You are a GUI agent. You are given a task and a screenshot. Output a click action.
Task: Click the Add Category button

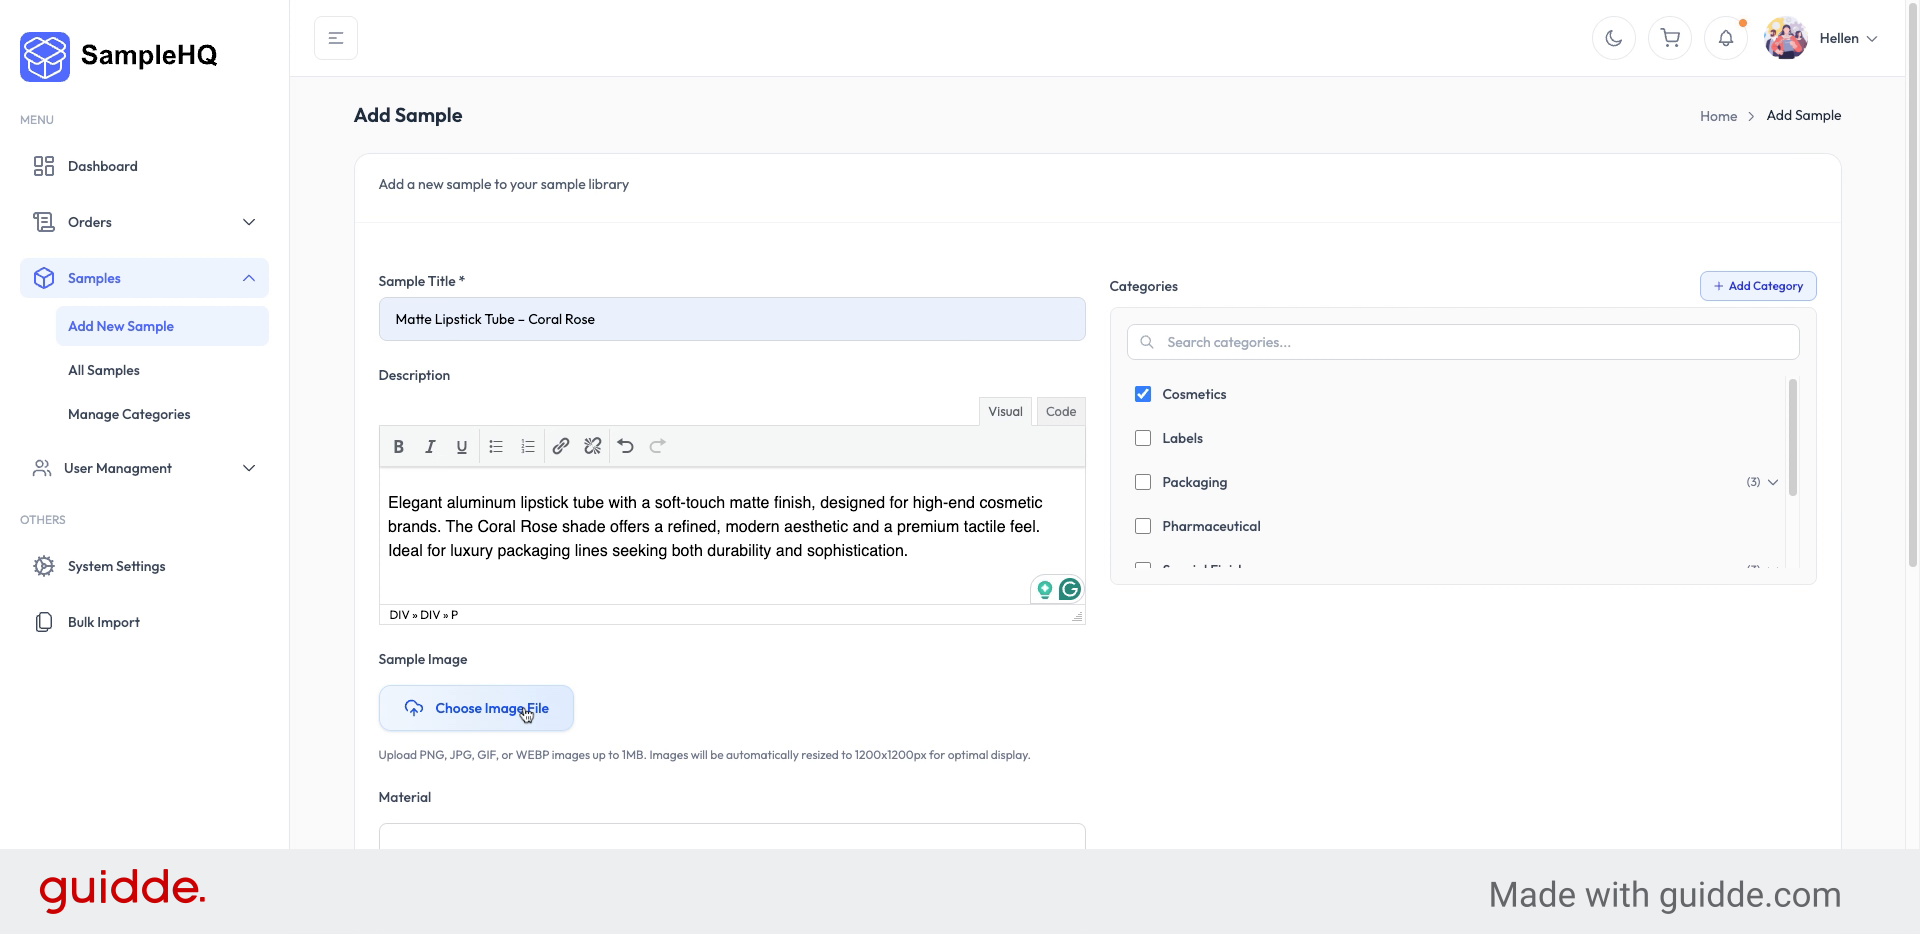1758,286
